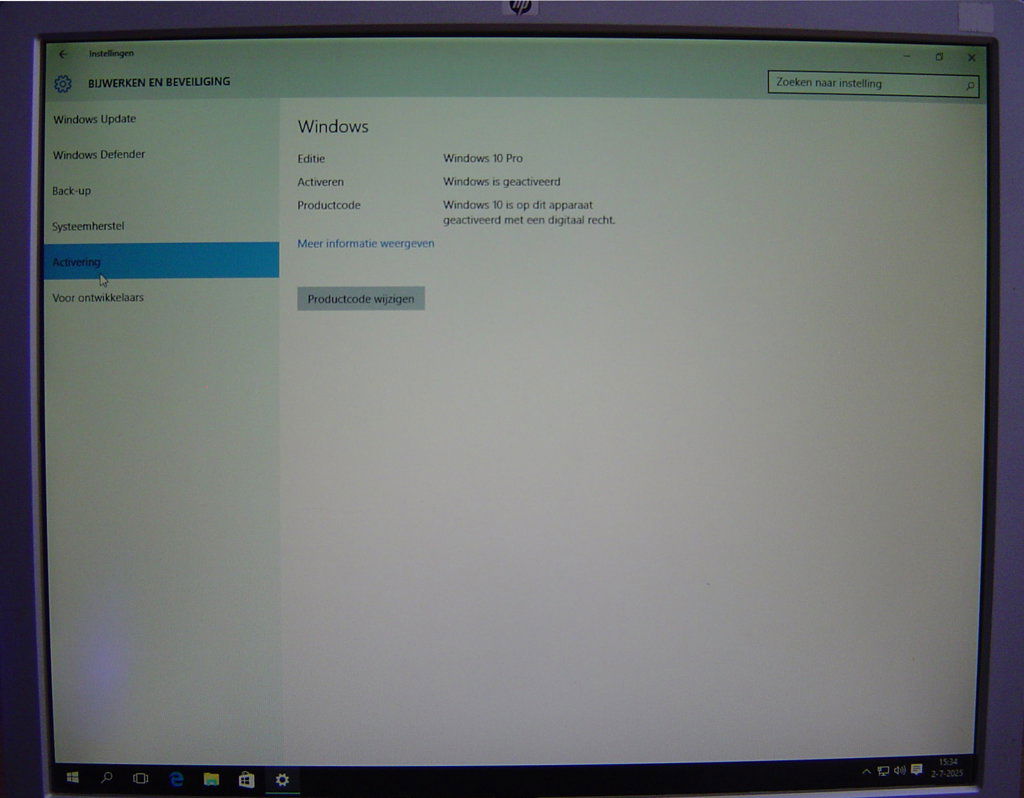Click the Editie label
1024x798 pixels.
311,159
